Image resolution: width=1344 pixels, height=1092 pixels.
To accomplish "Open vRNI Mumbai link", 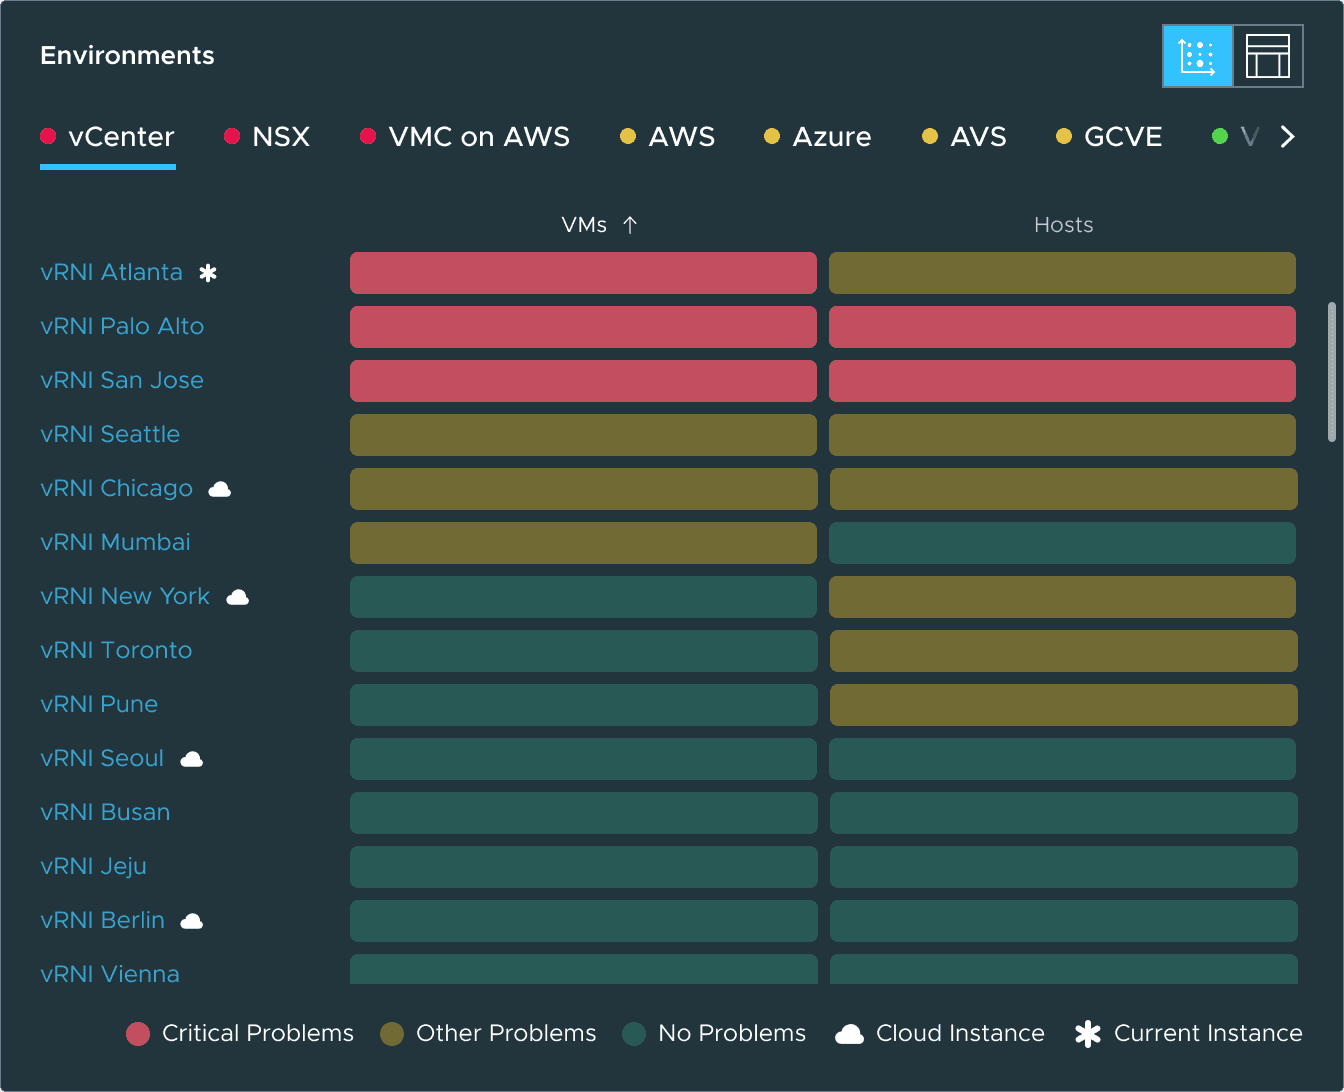I will [115, 542].
